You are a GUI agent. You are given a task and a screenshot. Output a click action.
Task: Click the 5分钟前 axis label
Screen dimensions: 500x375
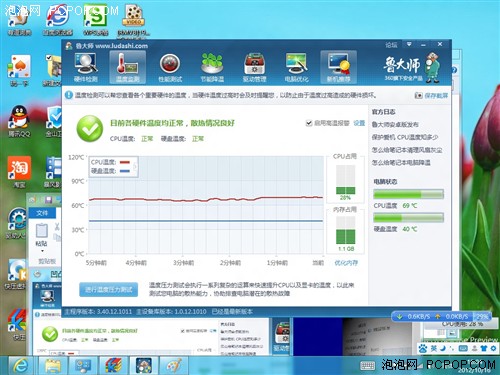(96, 263)
